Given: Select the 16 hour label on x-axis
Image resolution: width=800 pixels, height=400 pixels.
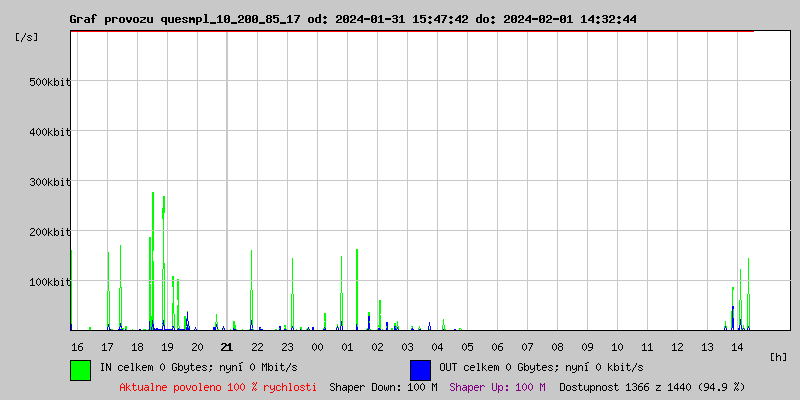Looking at the screenshot, I should [77, 347].
